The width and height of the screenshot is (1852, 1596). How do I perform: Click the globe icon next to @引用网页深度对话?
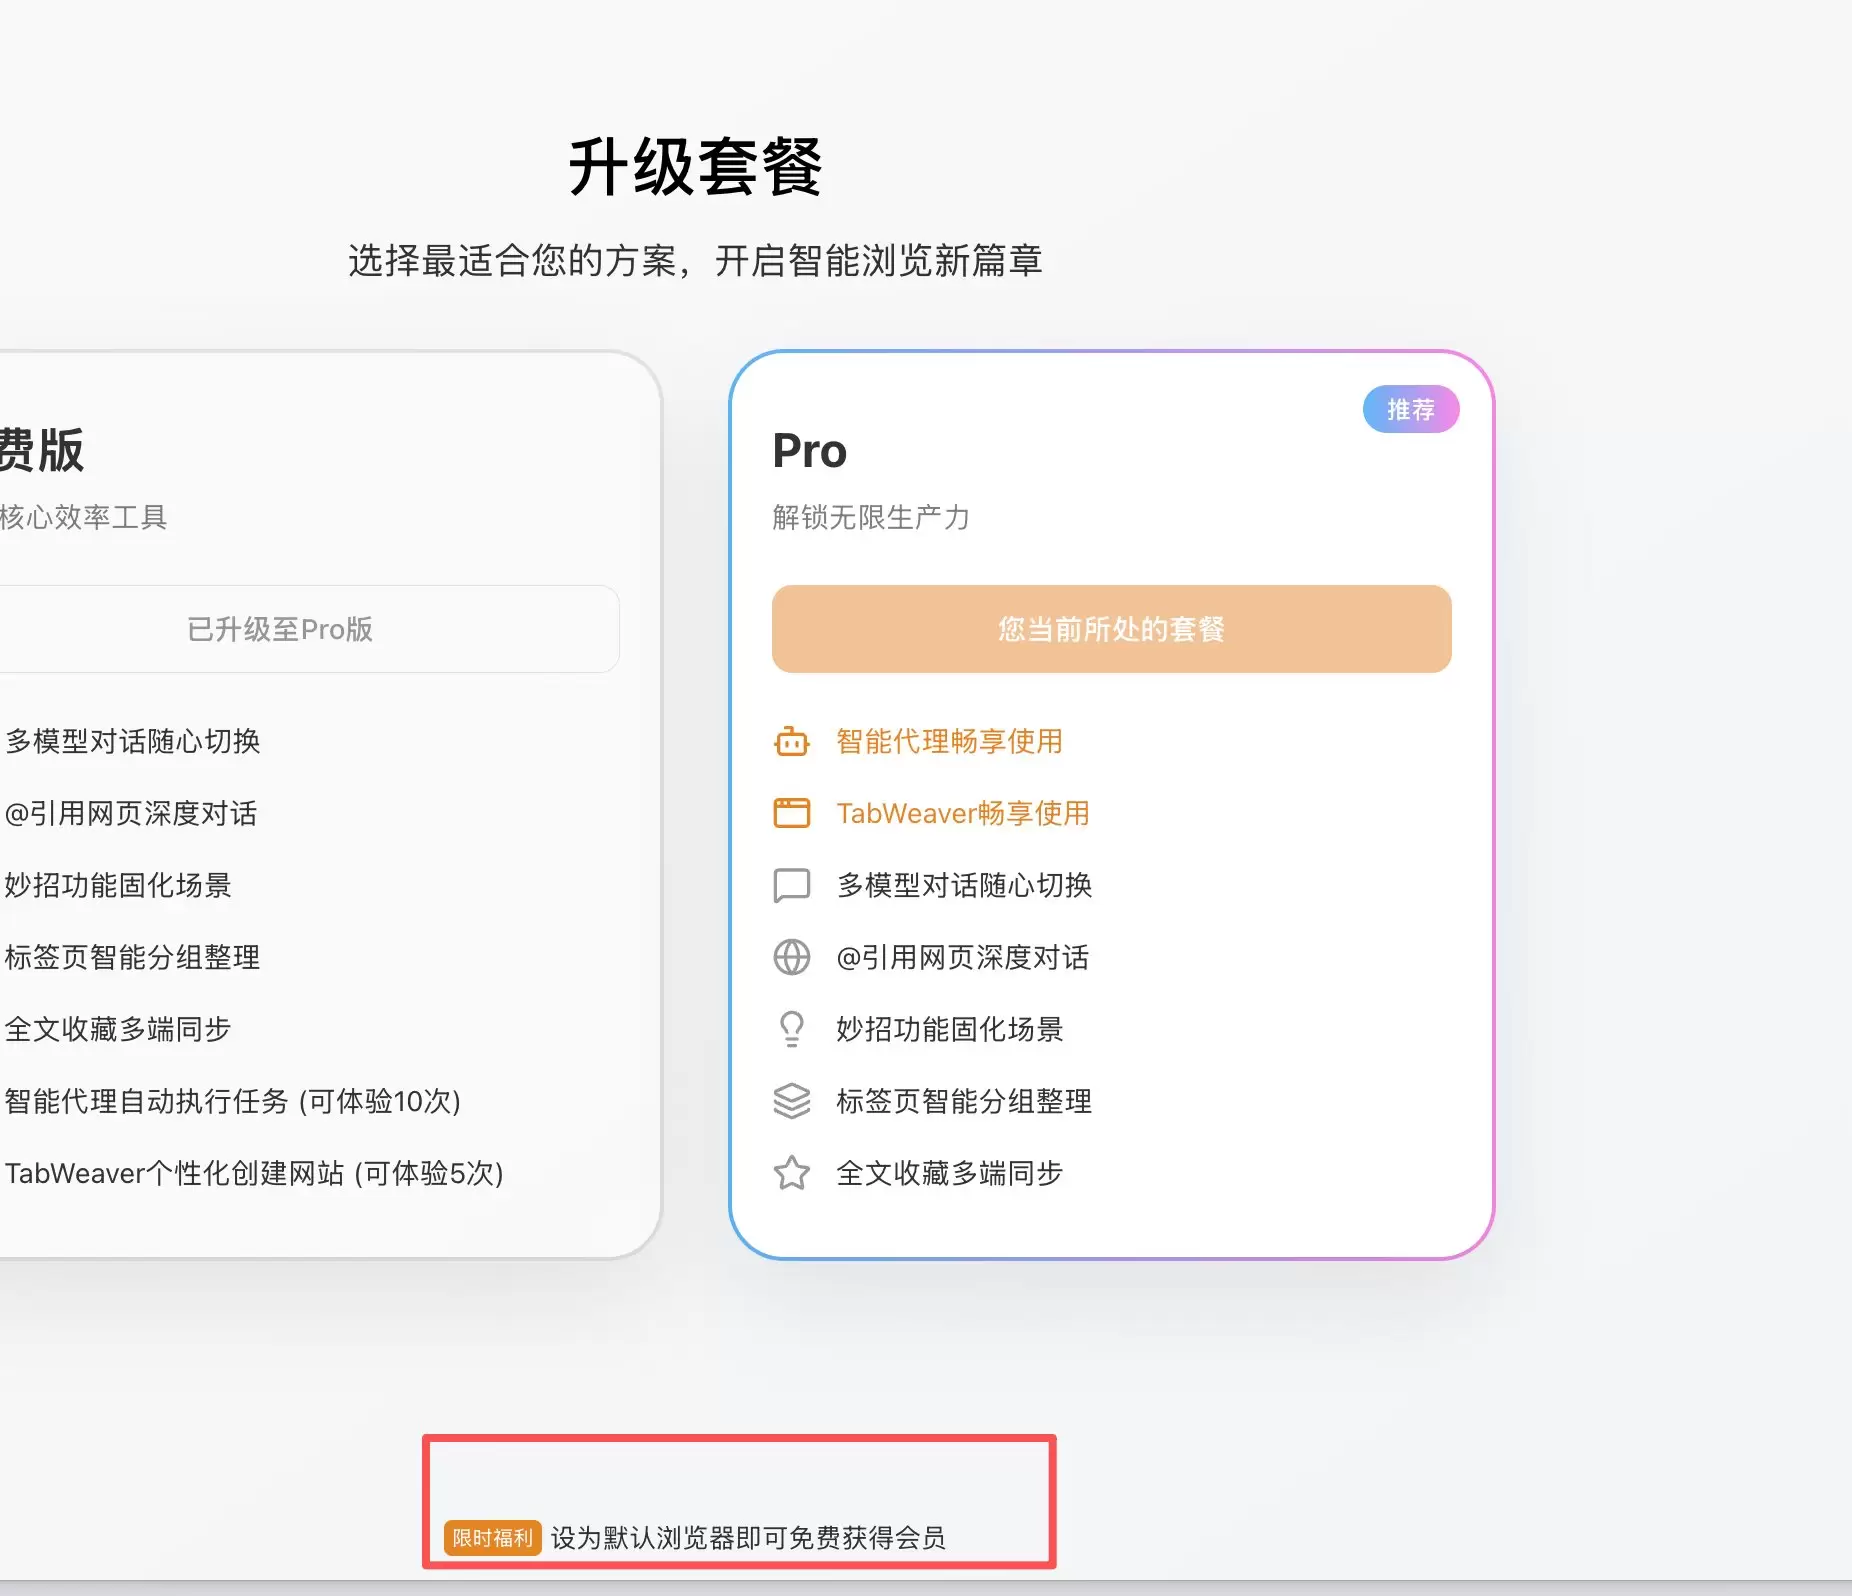coord(791,957)
